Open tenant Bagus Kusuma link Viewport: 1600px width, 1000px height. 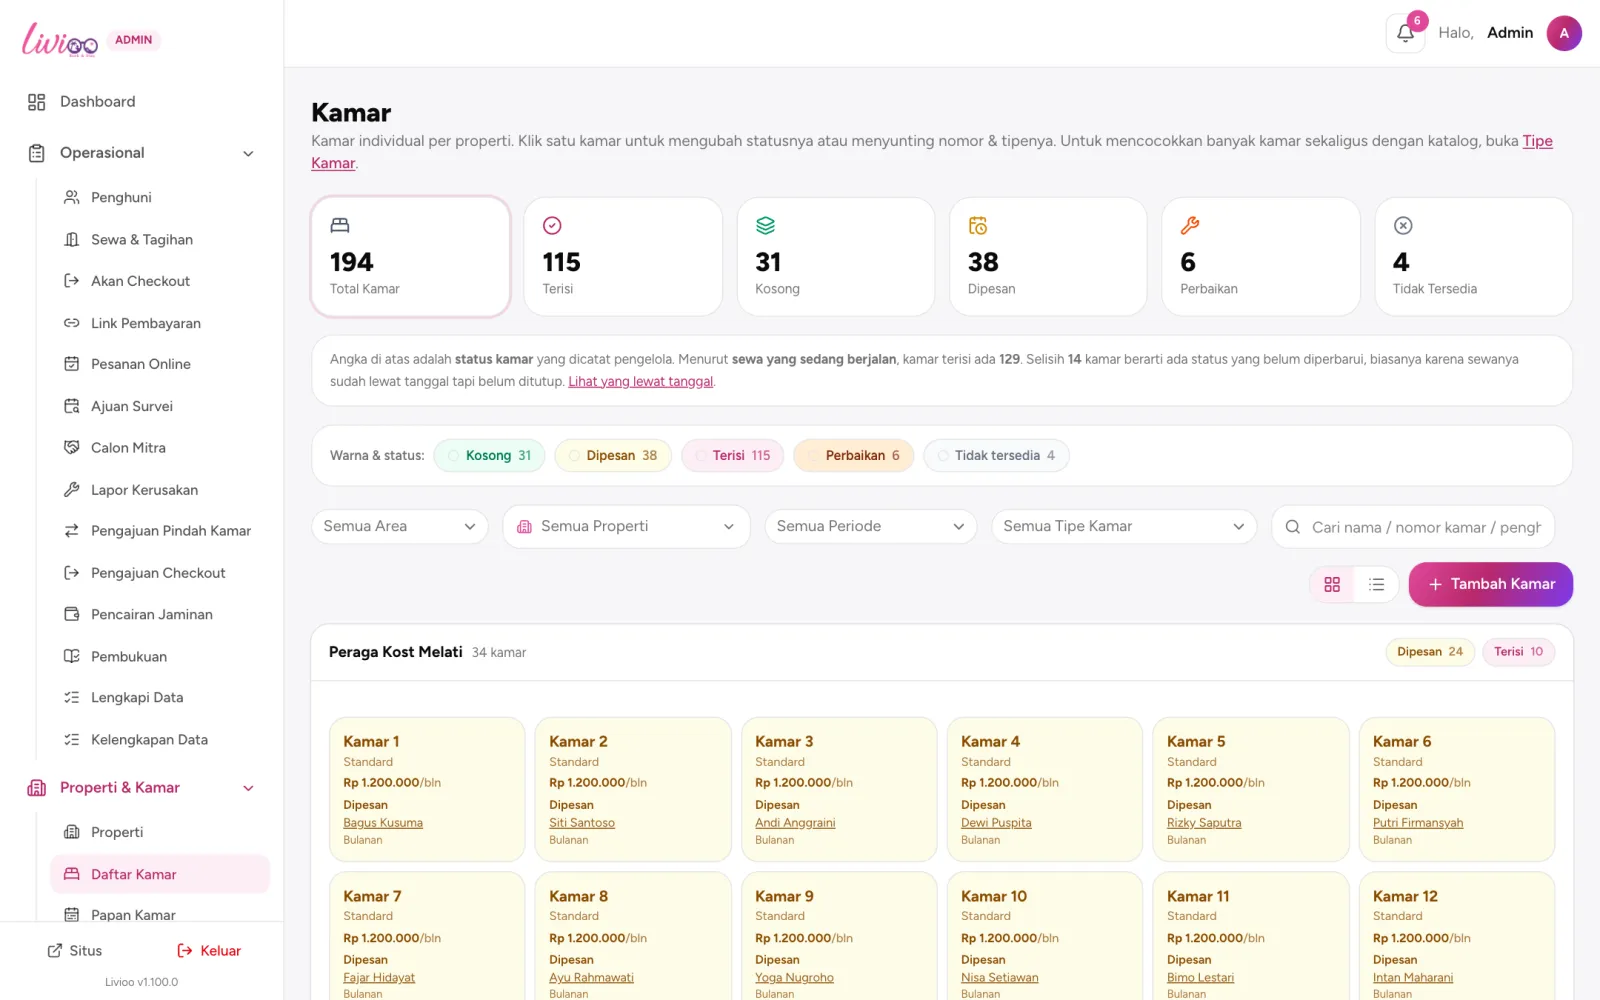(383, 824)
